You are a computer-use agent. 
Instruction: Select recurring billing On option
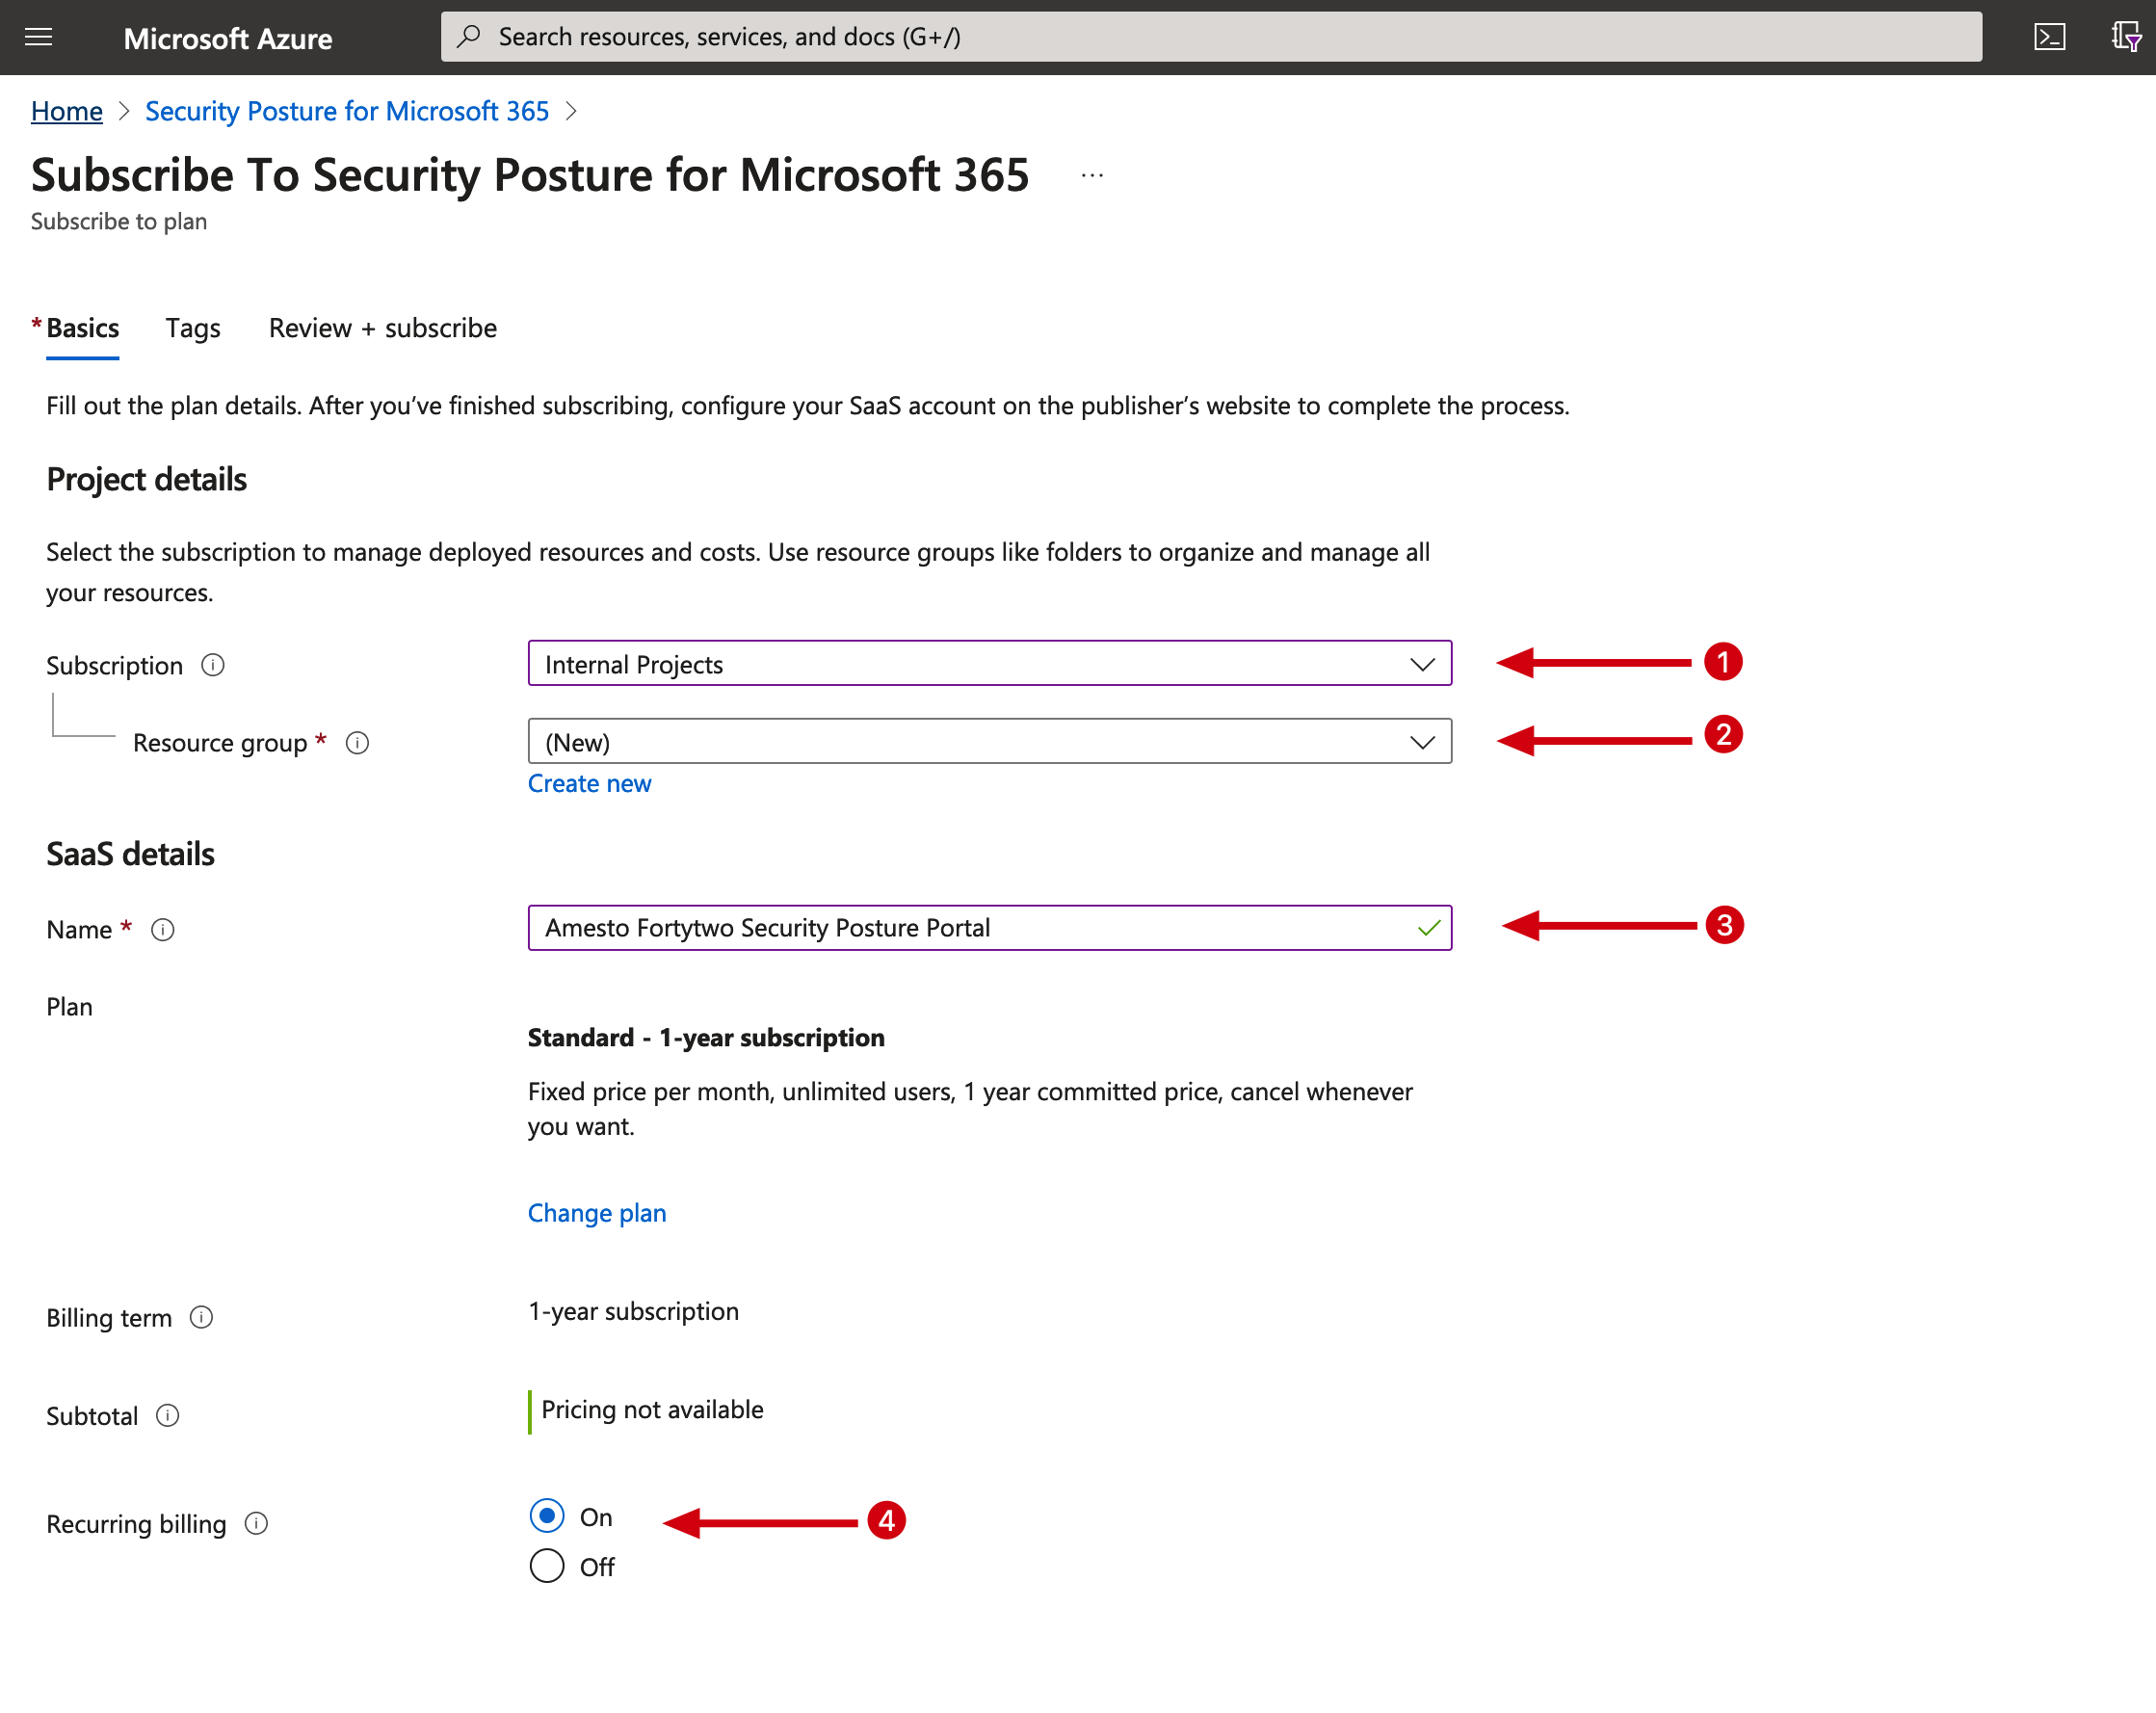[x=547, y=1517]
